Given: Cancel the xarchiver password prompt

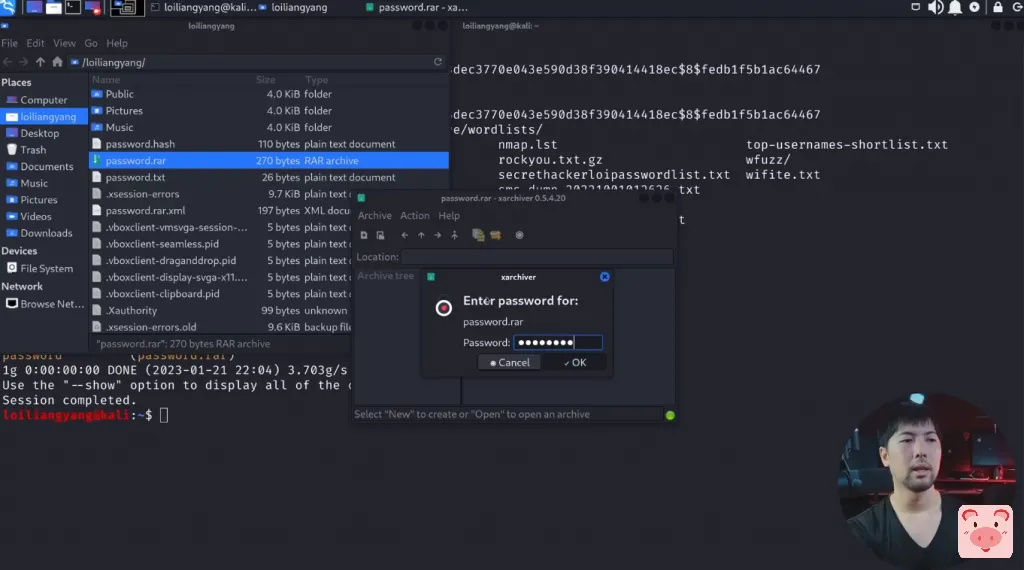Looking at the screenshot, I should click(x=509, y=362).
